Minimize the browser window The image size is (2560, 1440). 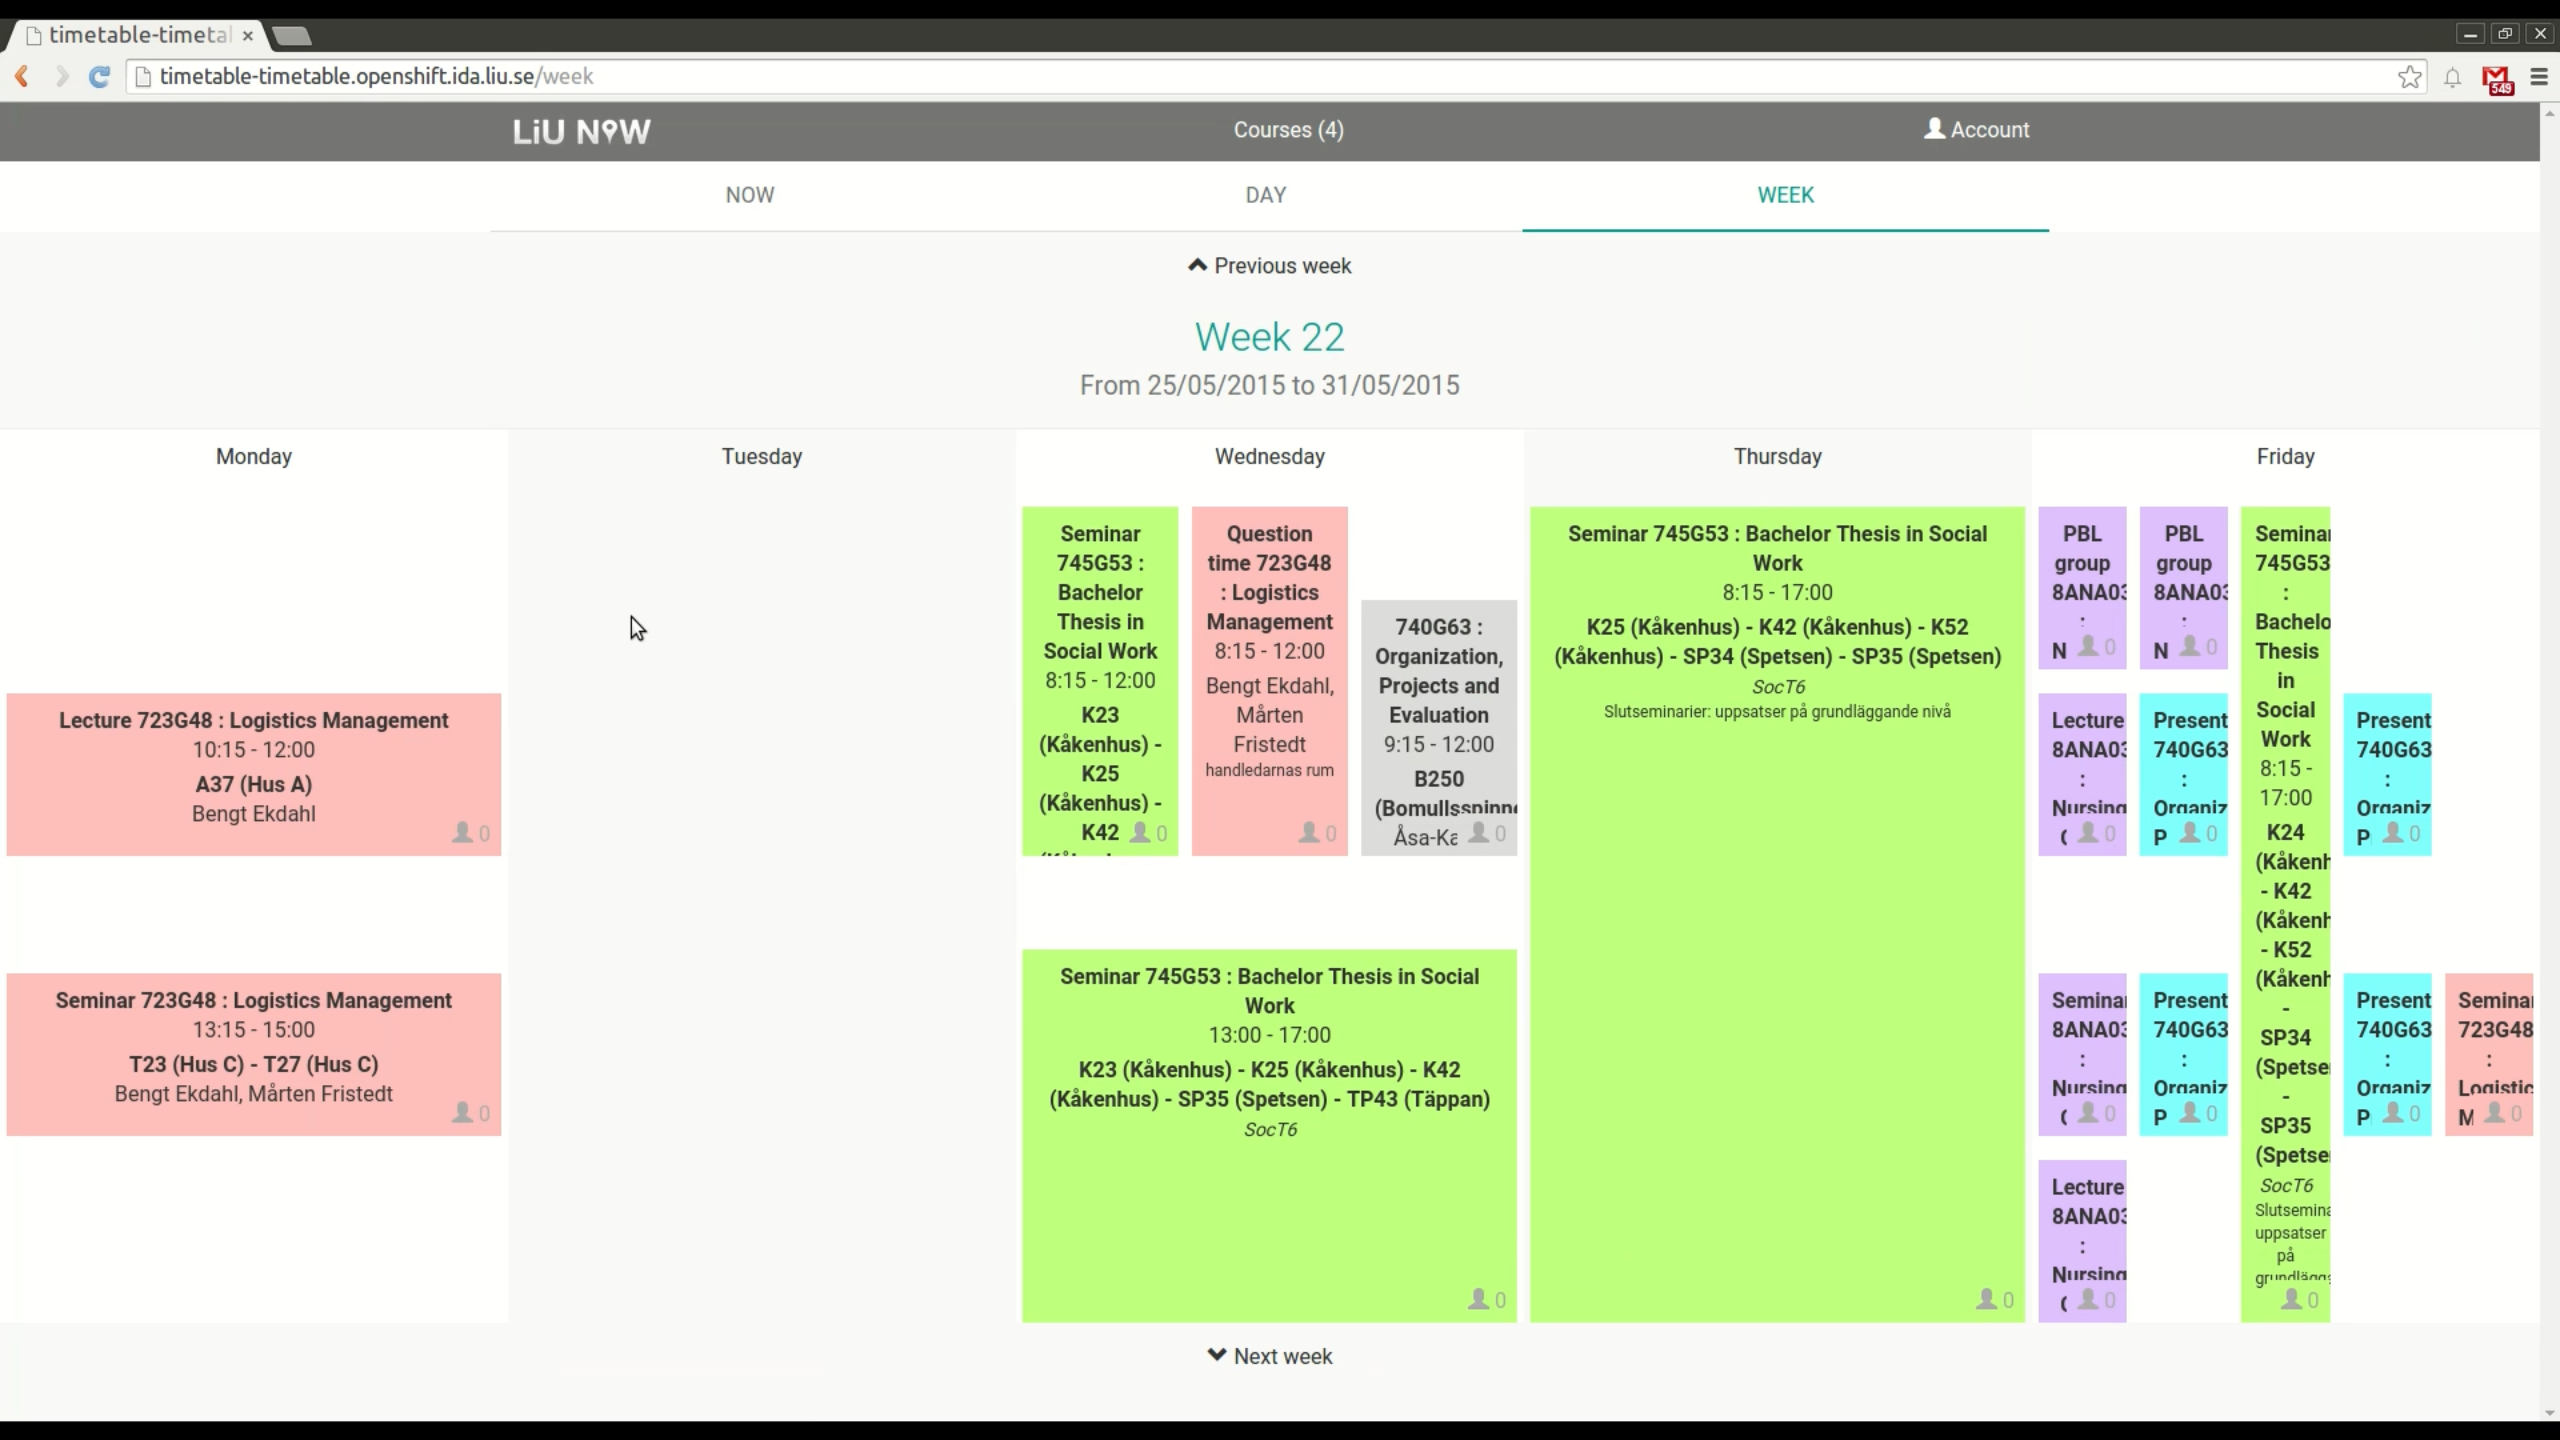tap(2470, 34)
